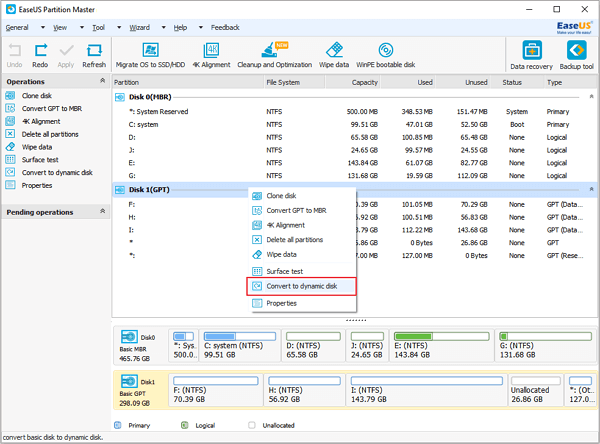Open the General menu
Screen dimensions: 600x444
click(17, 28)
